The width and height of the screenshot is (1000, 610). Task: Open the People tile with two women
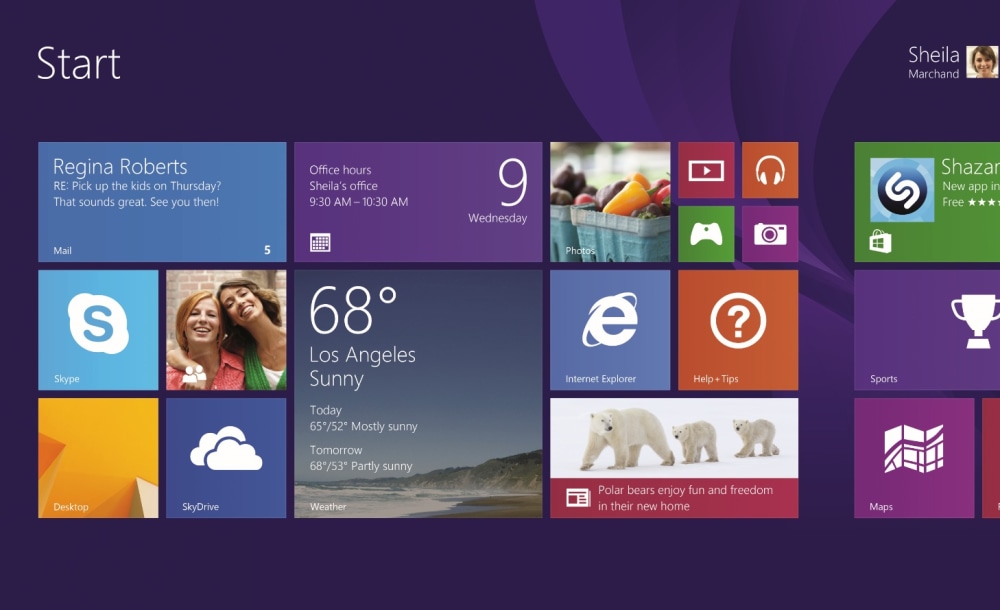226,330
